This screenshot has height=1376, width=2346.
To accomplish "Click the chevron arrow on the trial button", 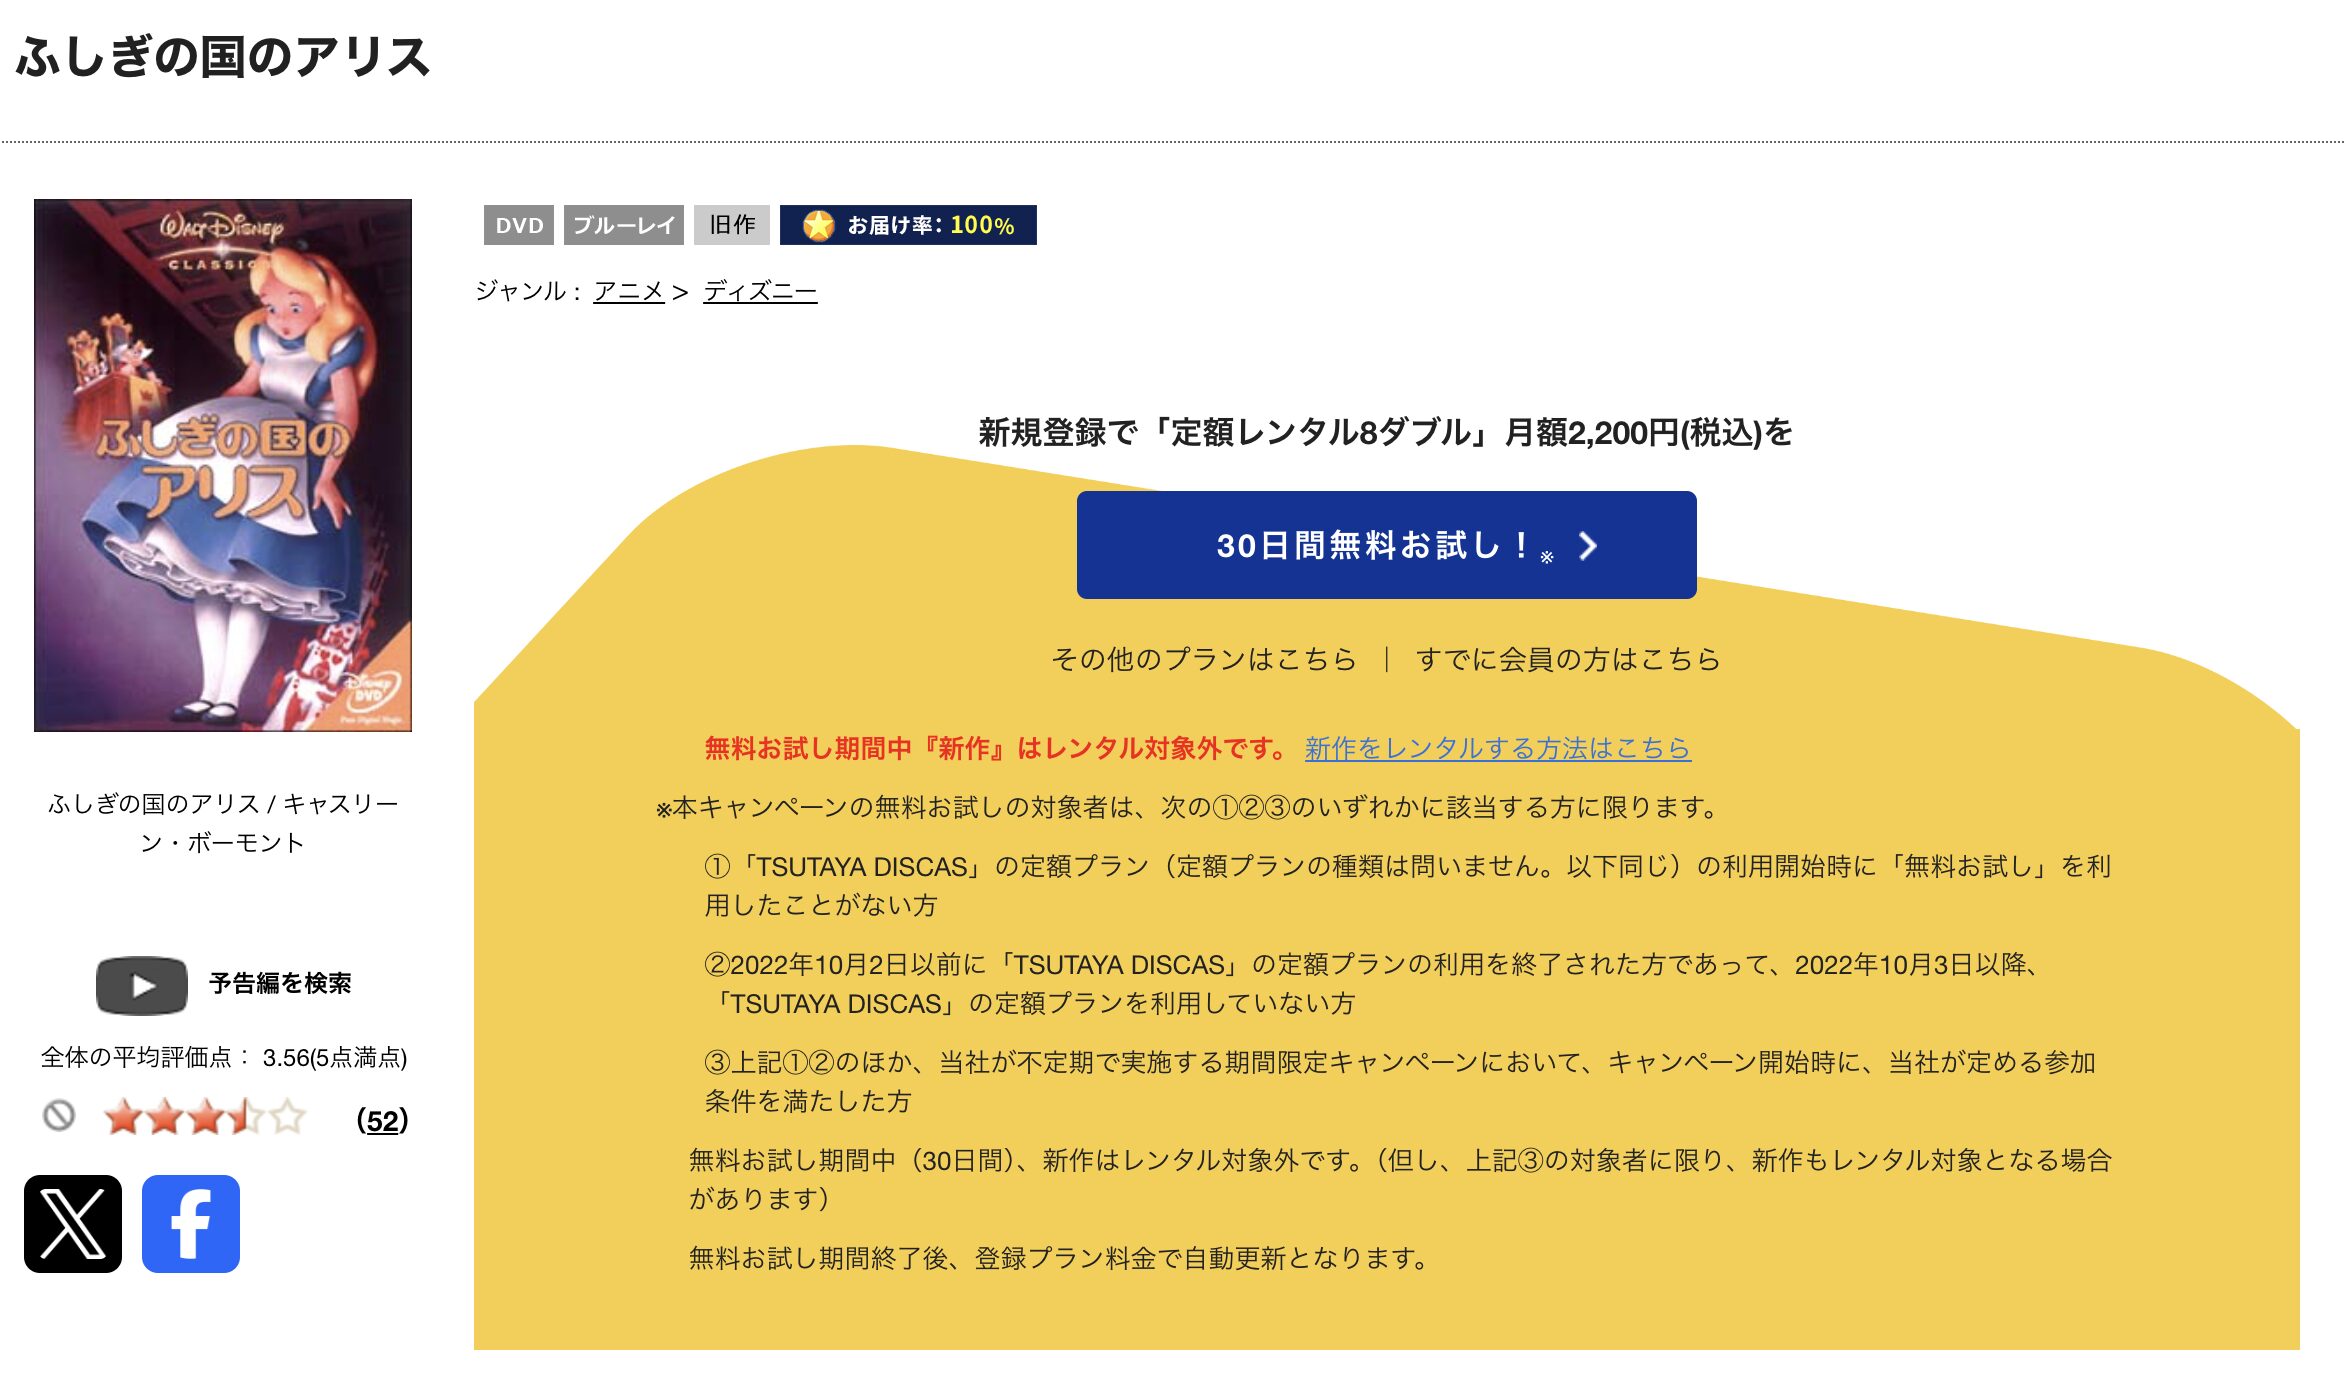I will tap(1588, 545).
